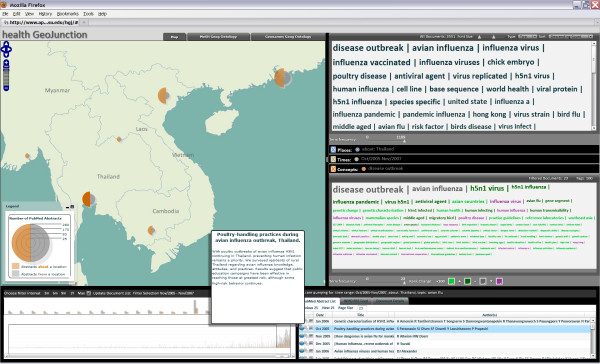
Task: Remove the Places filter with its X icon
Action: point(333,150)
